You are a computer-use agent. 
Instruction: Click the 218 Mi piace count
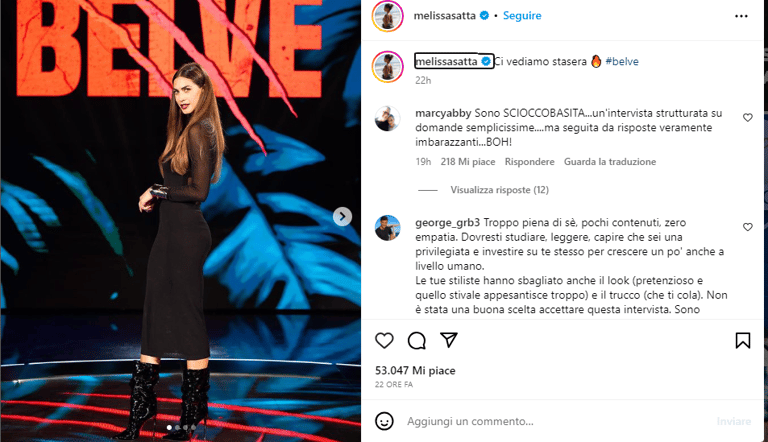pos(468,162)
